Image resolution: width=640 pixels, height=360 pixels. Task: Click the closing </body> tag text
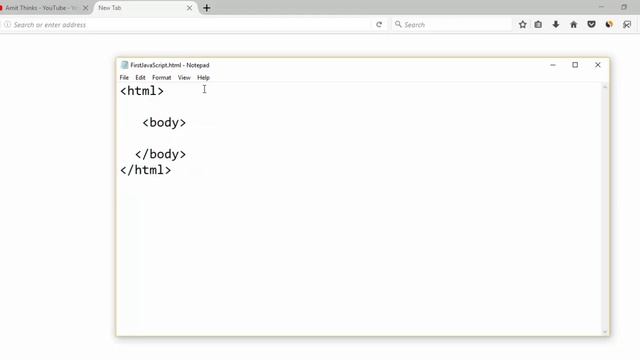pos(160,154)
